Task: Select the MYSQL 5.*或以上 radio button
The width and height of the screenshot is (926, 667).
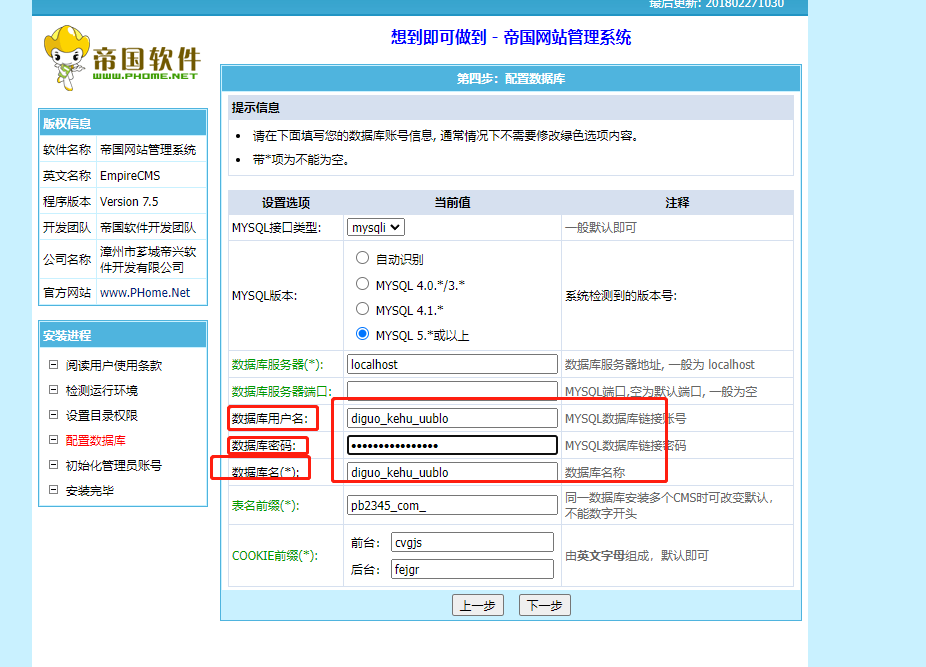Action: (362, 334)
